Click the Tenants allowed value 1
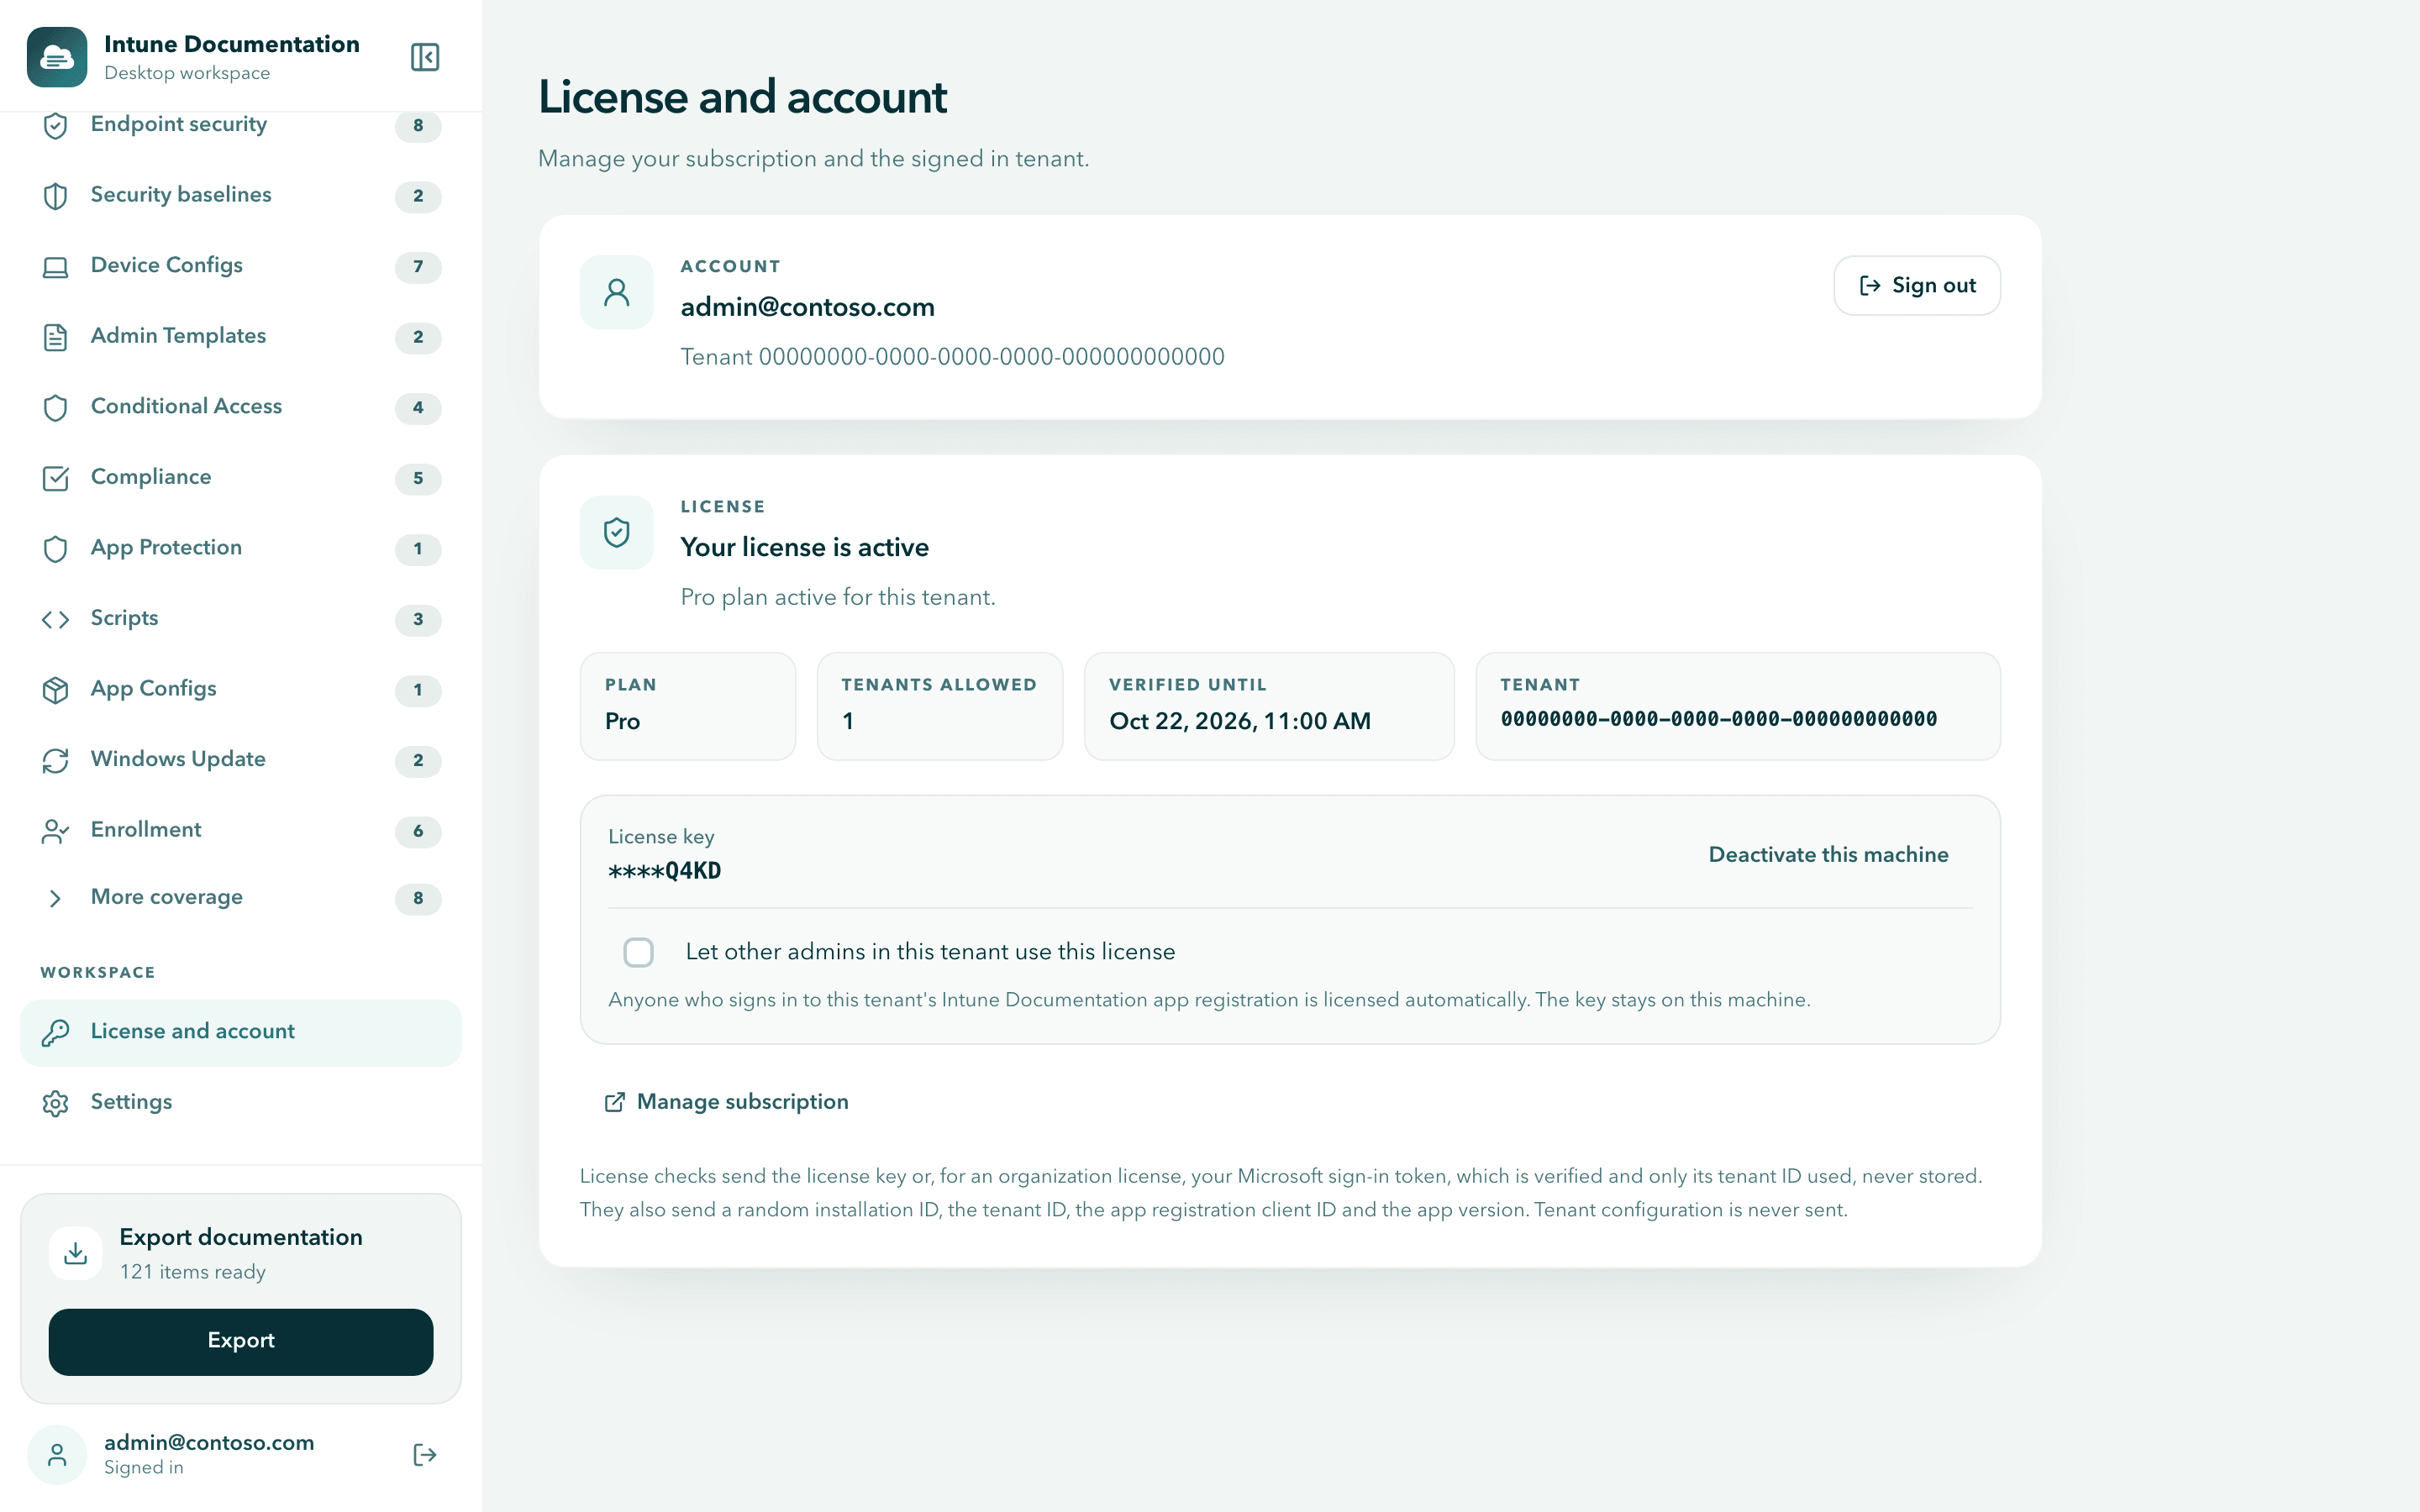 click(848, 721)
